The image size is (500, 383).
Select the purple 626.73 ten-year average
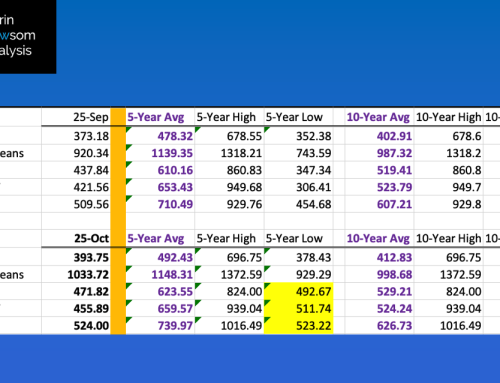379,325
